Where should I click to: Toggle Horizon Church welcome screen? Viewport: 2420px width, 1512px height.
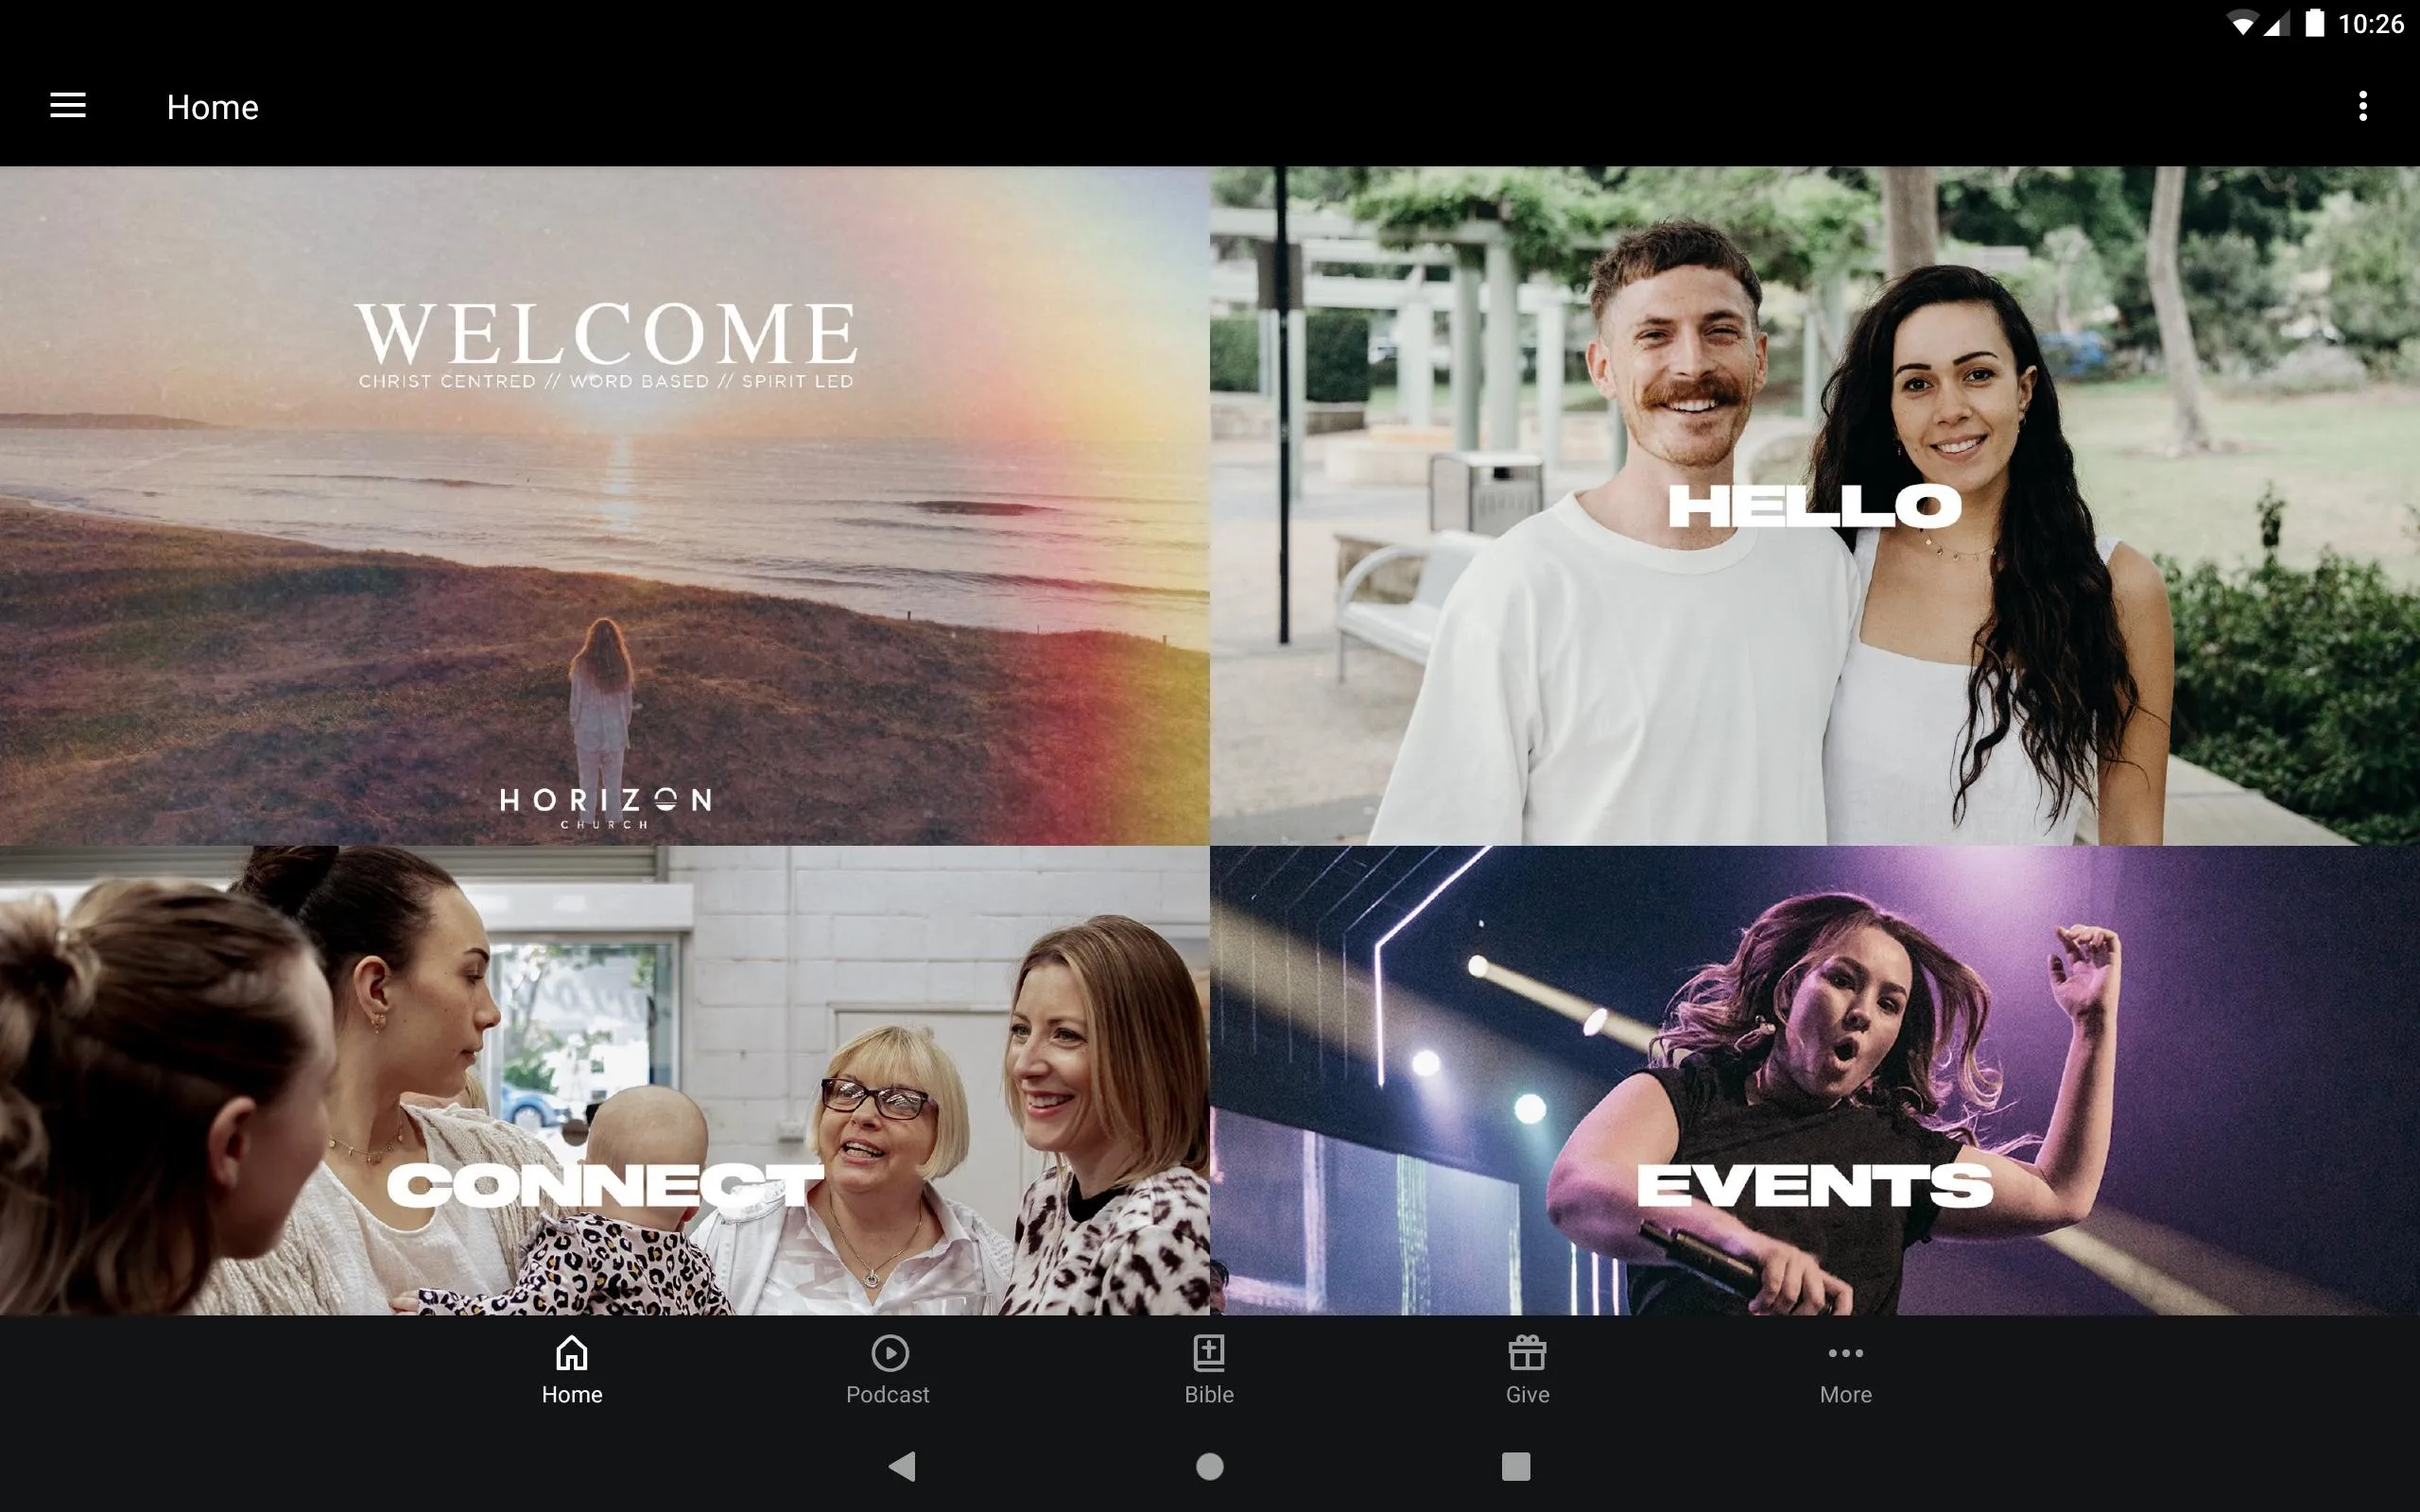603,506
